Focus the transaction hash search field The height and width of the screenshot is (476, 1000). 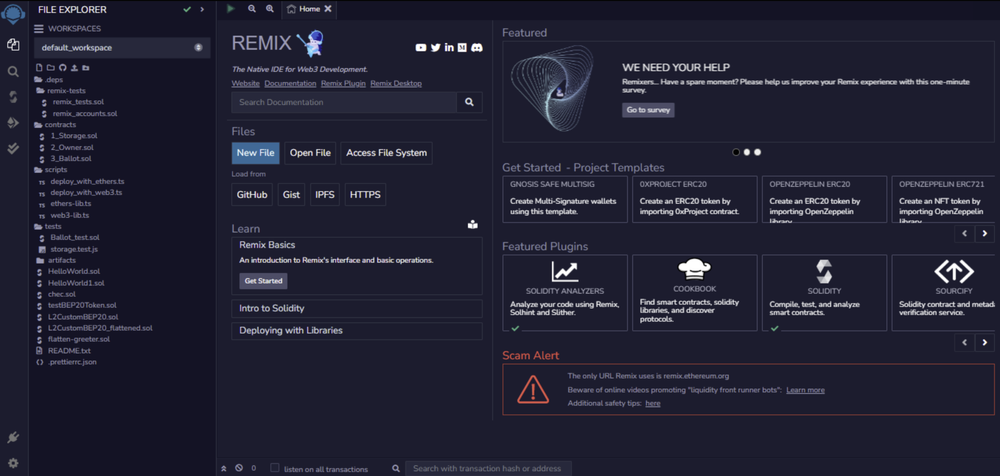click(x=489, y=468)
